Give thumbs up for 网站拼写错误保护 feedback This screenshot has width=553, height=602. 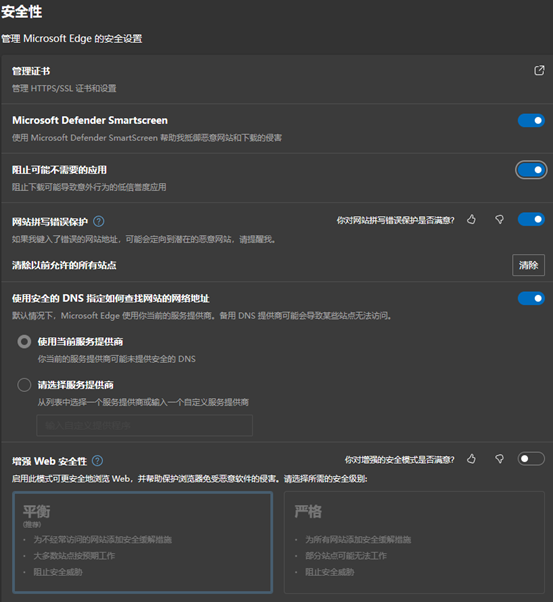471,220
